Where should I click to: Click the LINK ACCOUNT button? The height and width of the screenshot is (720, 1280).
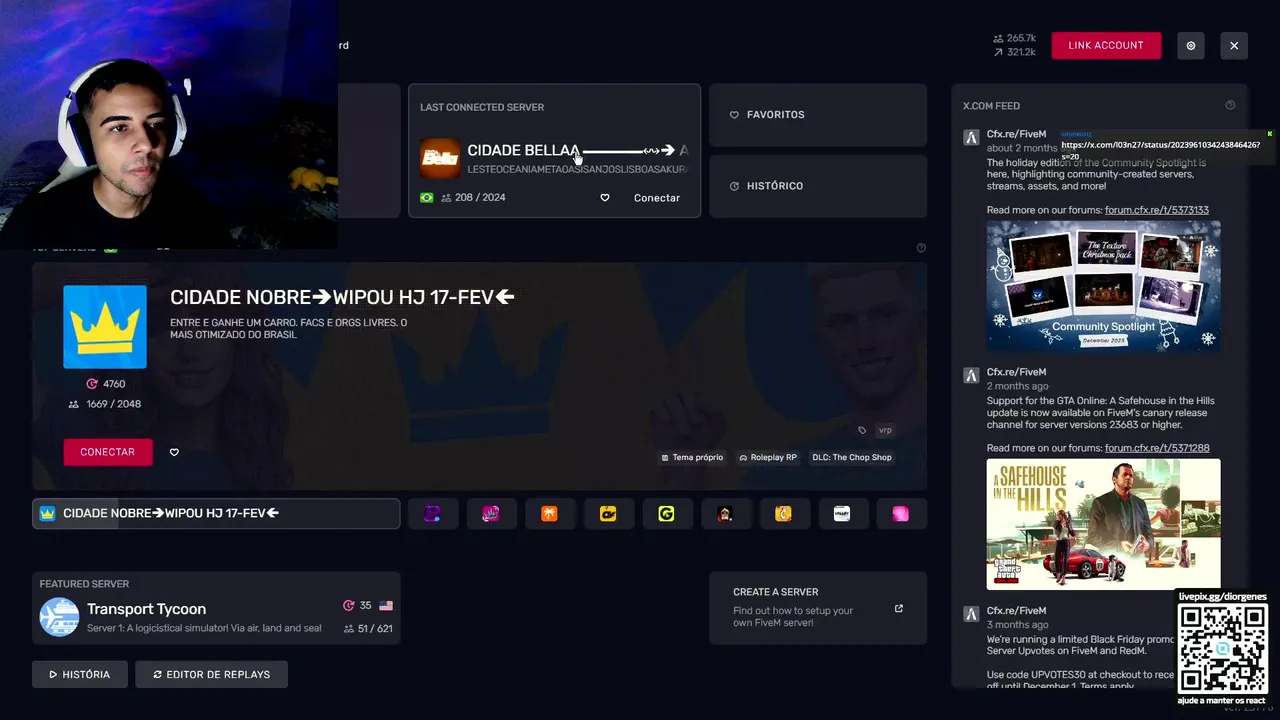click(1106, 45)
